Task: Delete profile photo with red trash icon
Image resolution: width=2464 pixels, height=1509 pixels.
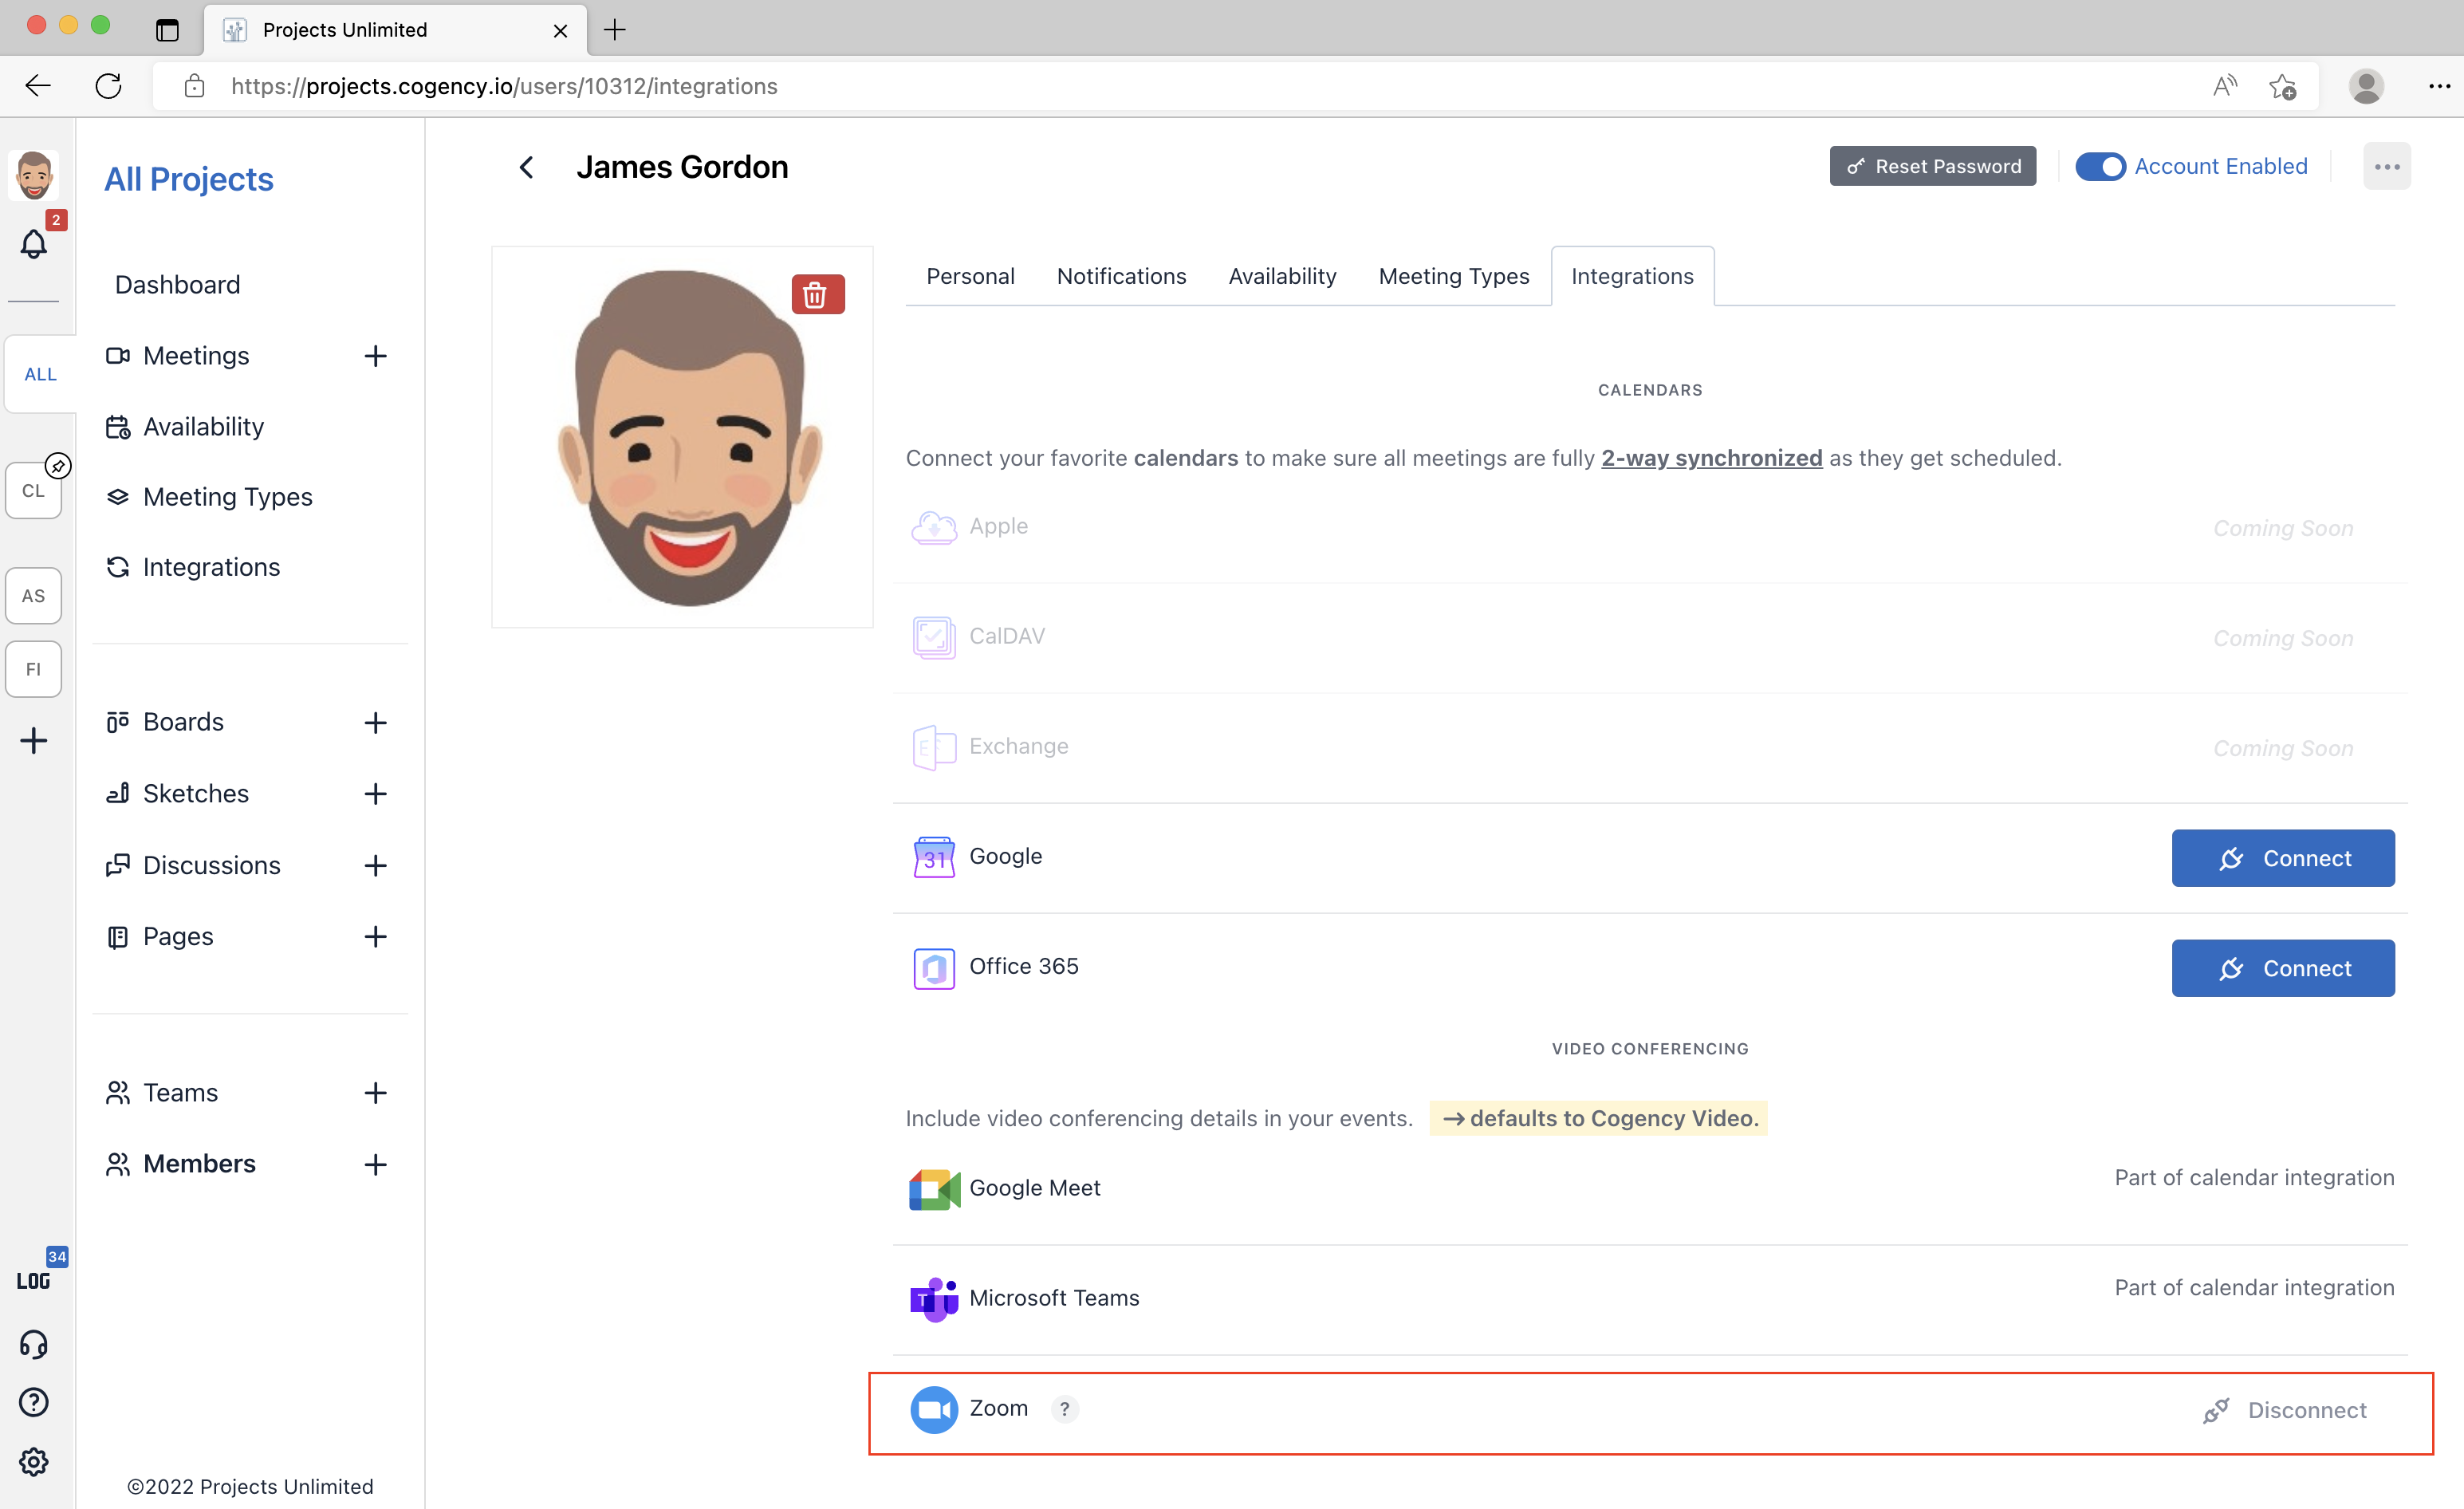Action: click(817, 294)
